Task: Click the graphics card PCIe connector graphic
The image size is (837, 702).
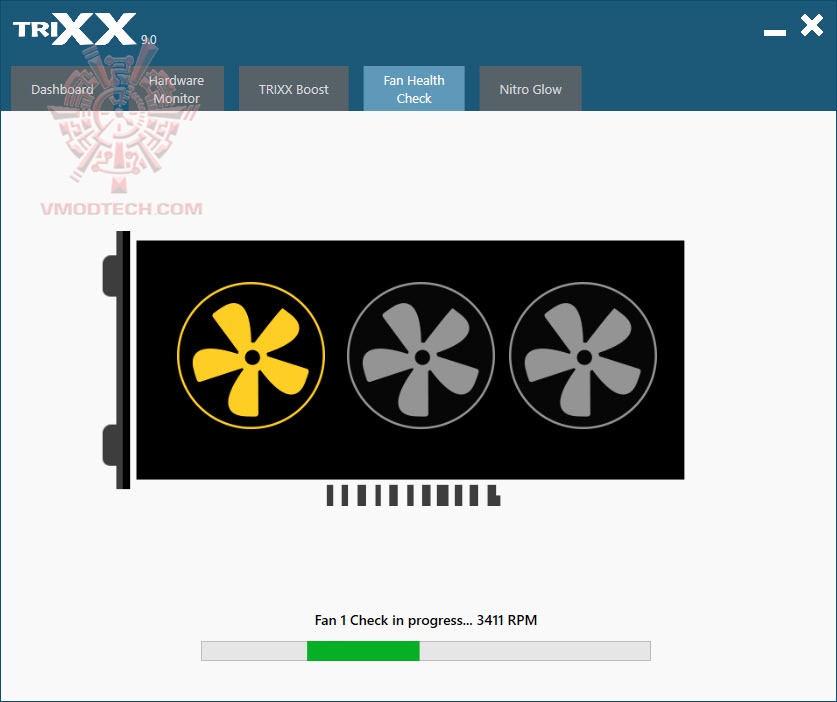Action: (x=413, y=495)
